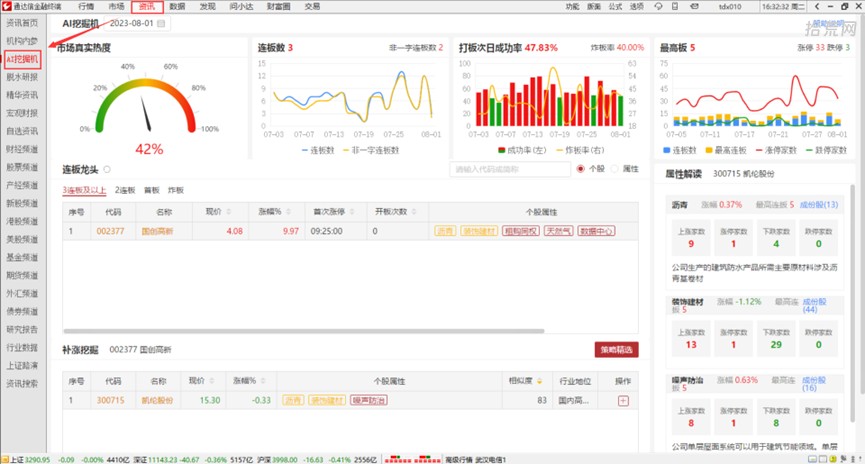
Task: Click the 策略精选 button
Action: 616,350
